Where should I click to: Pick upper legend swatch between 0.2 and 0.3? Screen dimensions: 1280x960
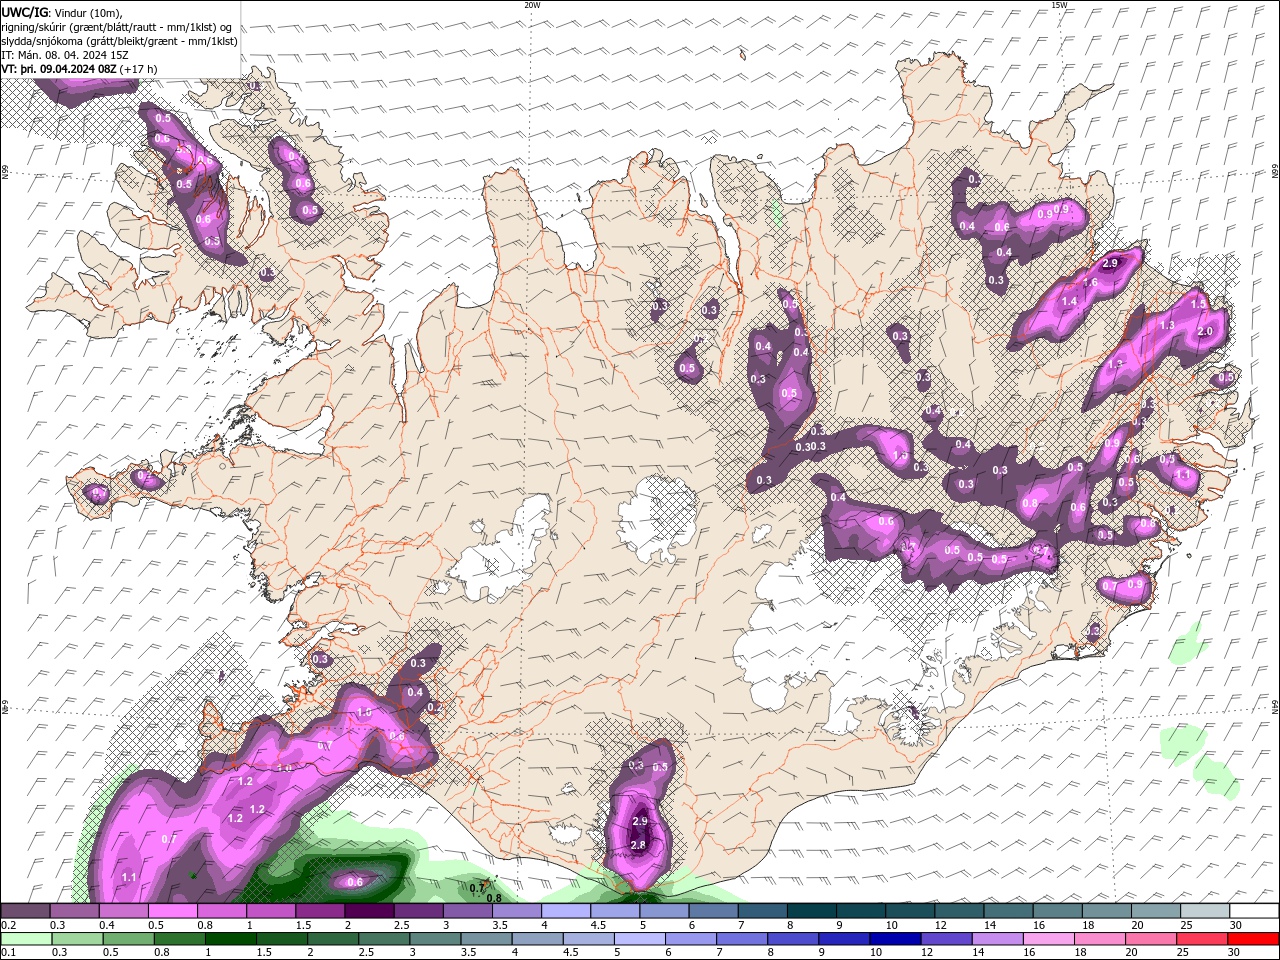click(x=25, y=910)
